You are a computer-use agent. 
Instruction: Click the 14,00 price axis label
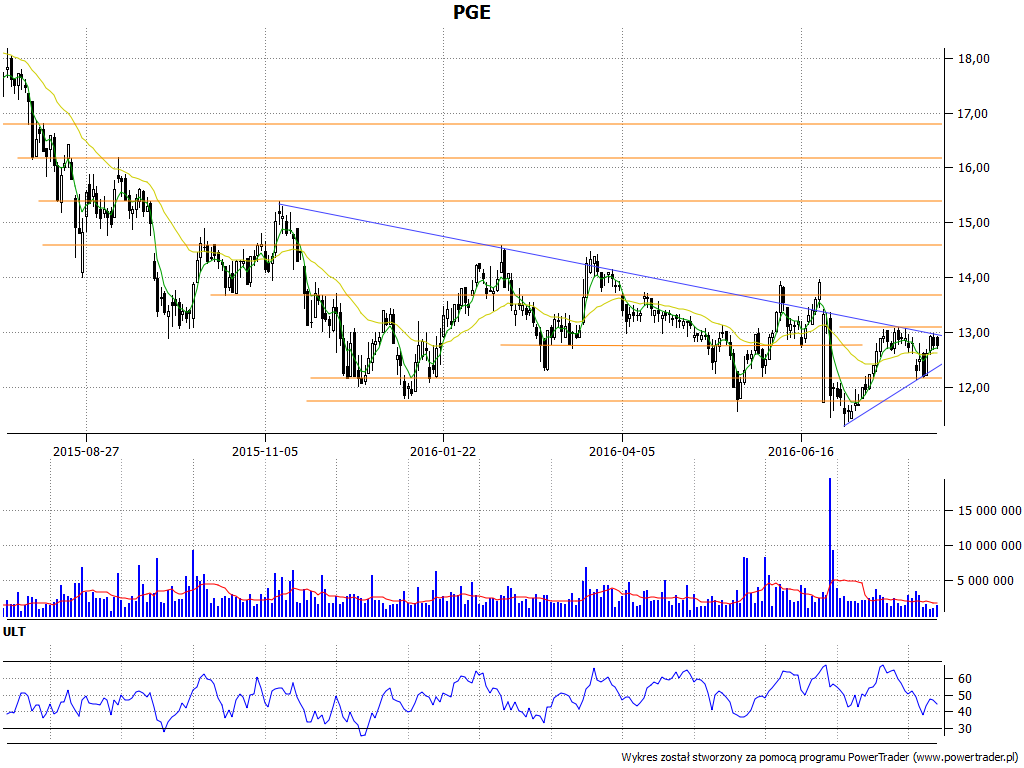[x=973, y=278]
